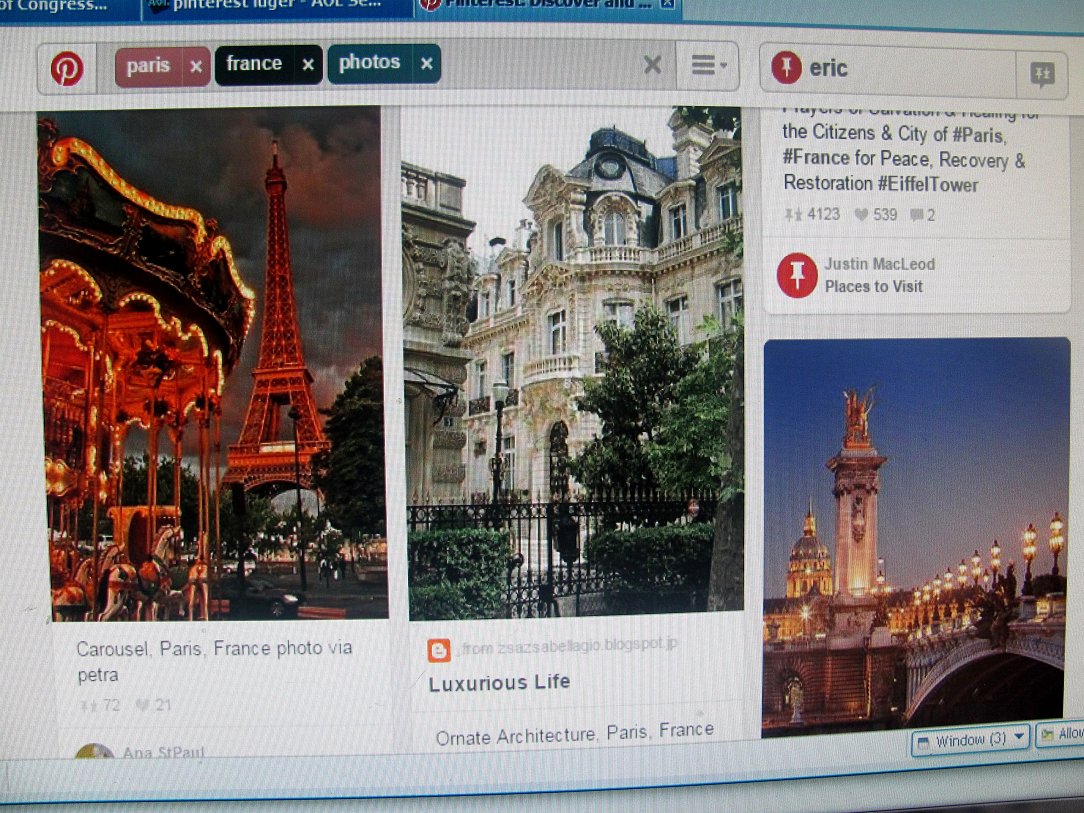Click the 21 likes count under Carousel pin
This screenshot has height=813, width=1084.
[x=153, y=705]
